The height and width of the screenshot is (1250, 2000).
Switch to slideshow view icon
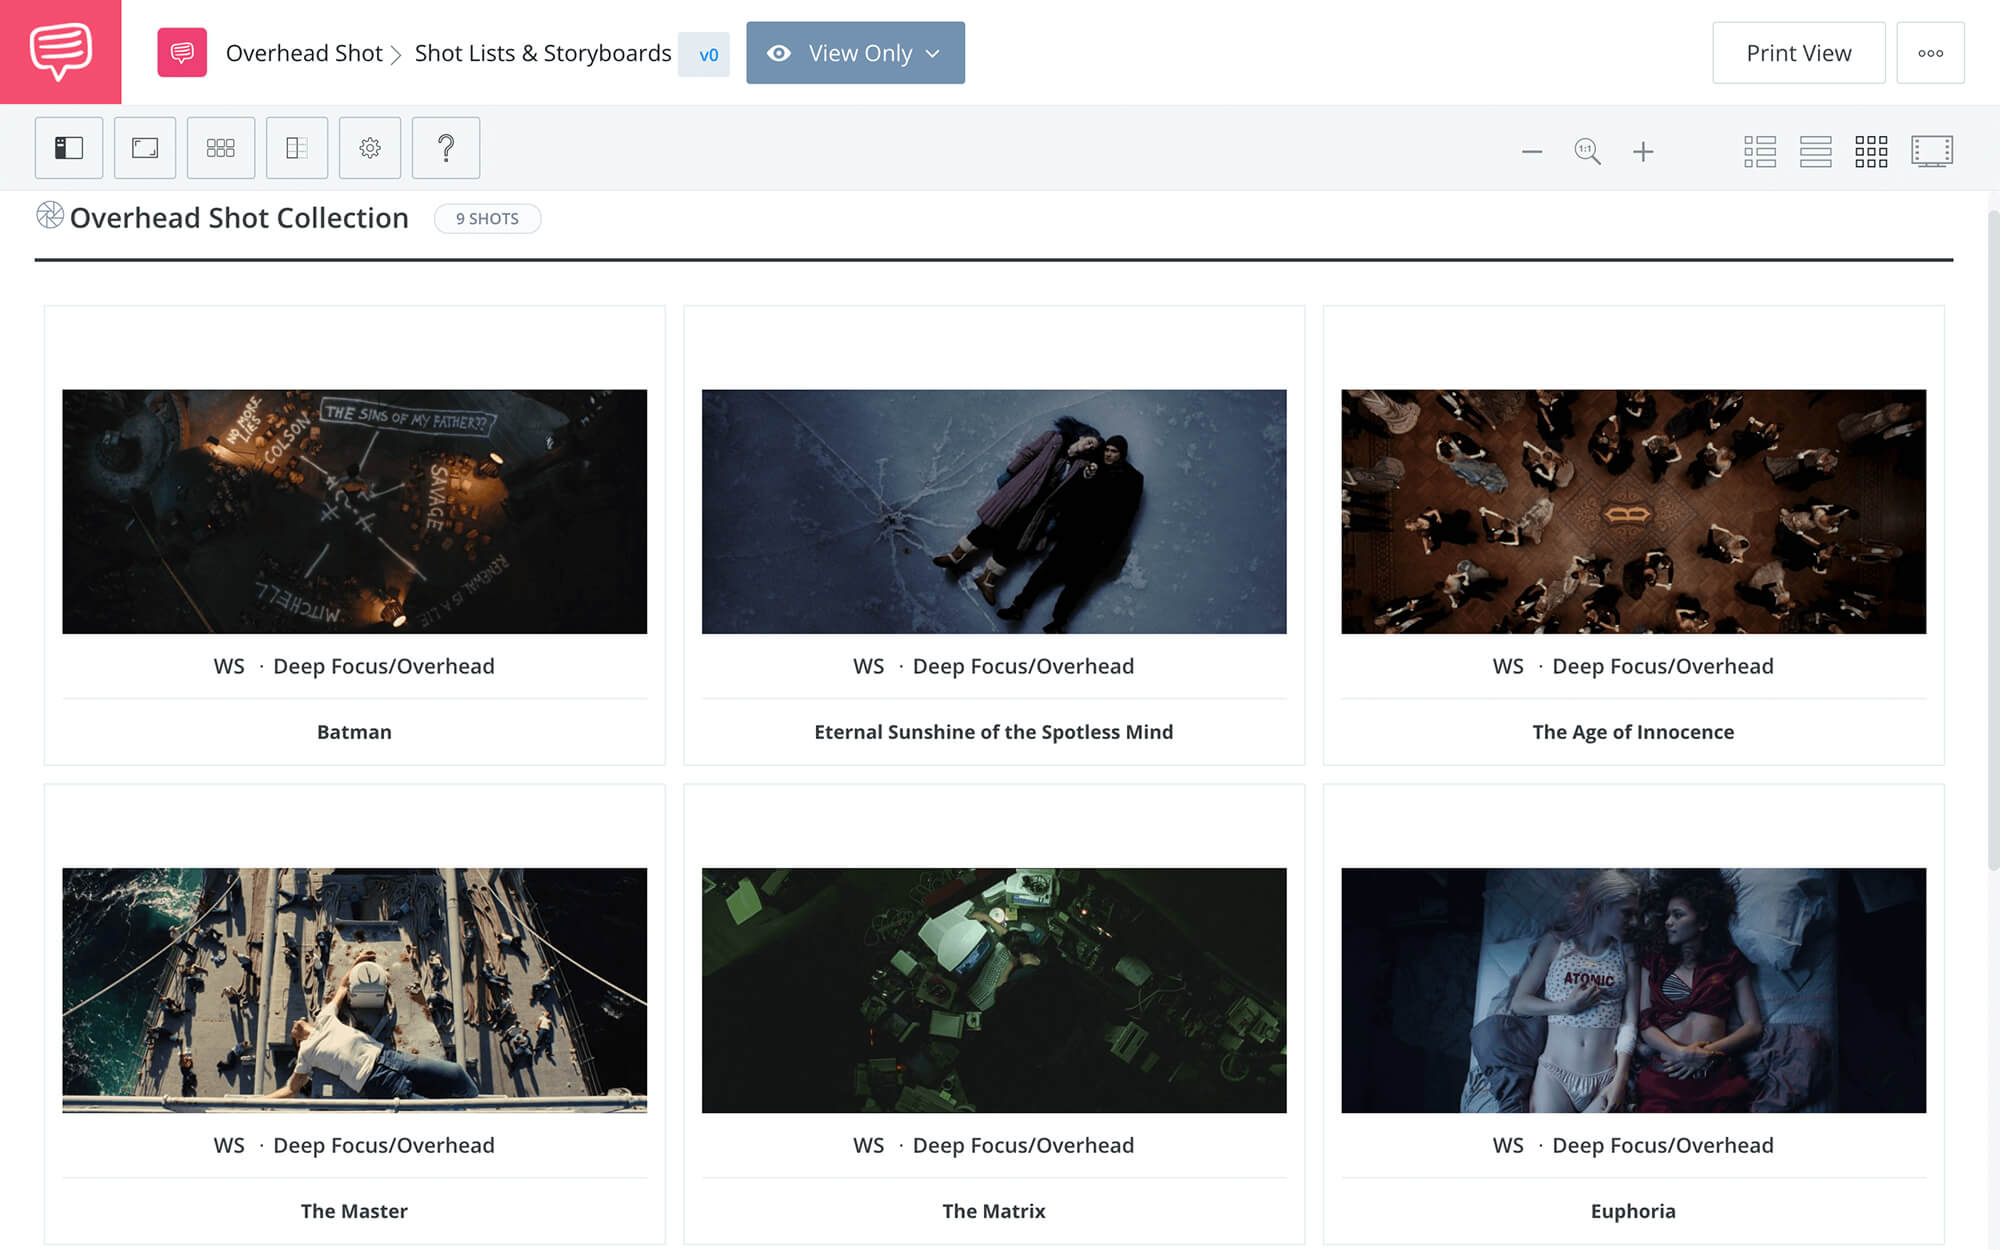(1932, 152)
